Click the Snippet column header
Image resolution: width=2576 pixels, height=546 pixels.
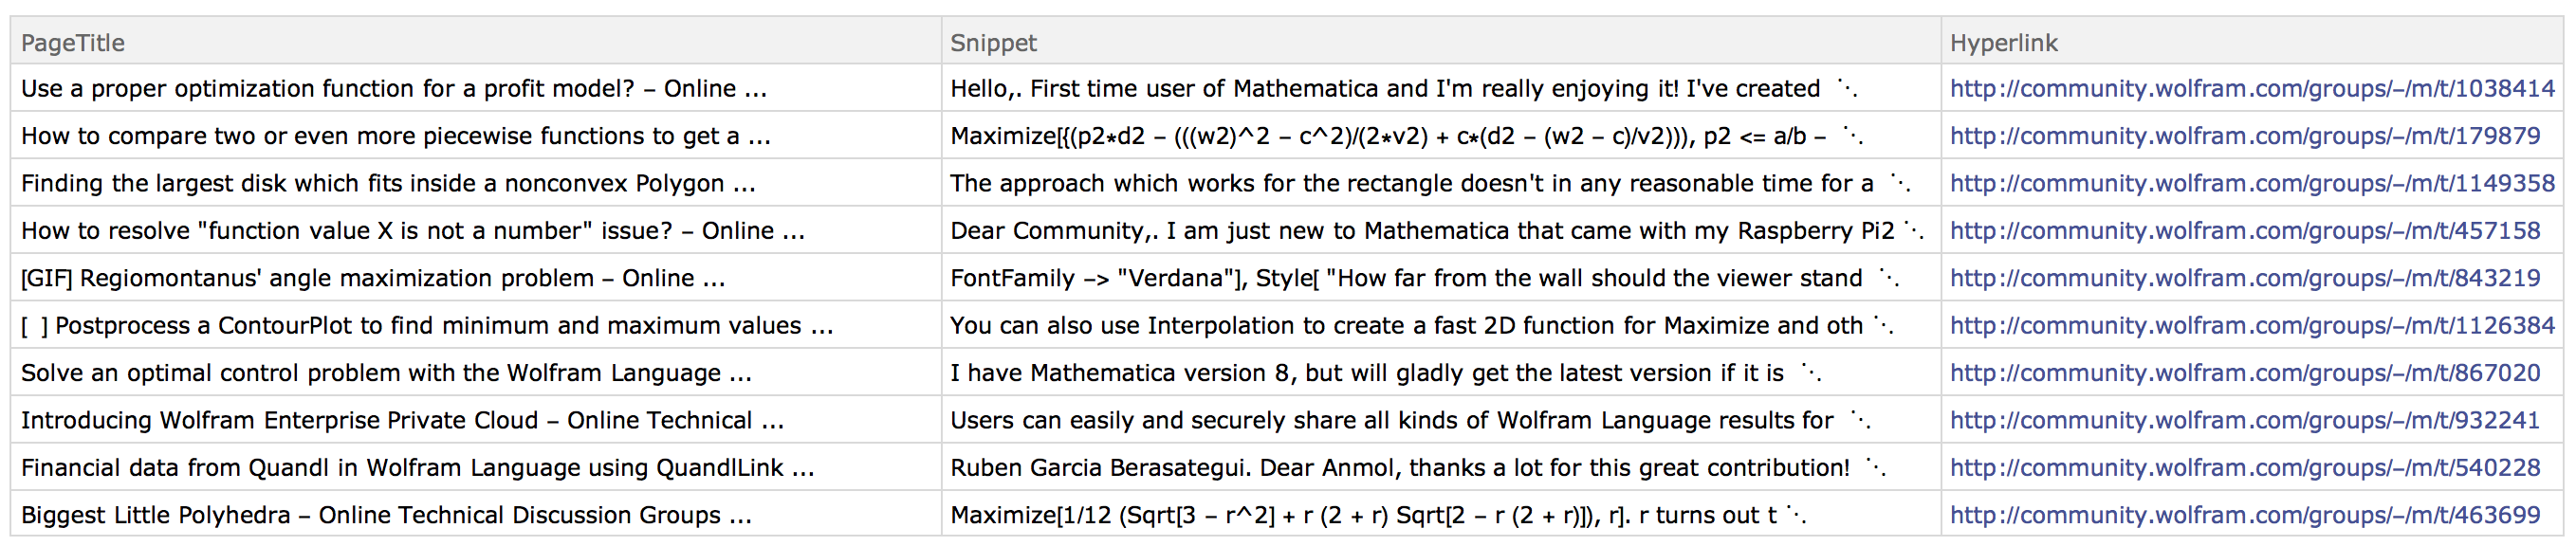coord(993,43)
